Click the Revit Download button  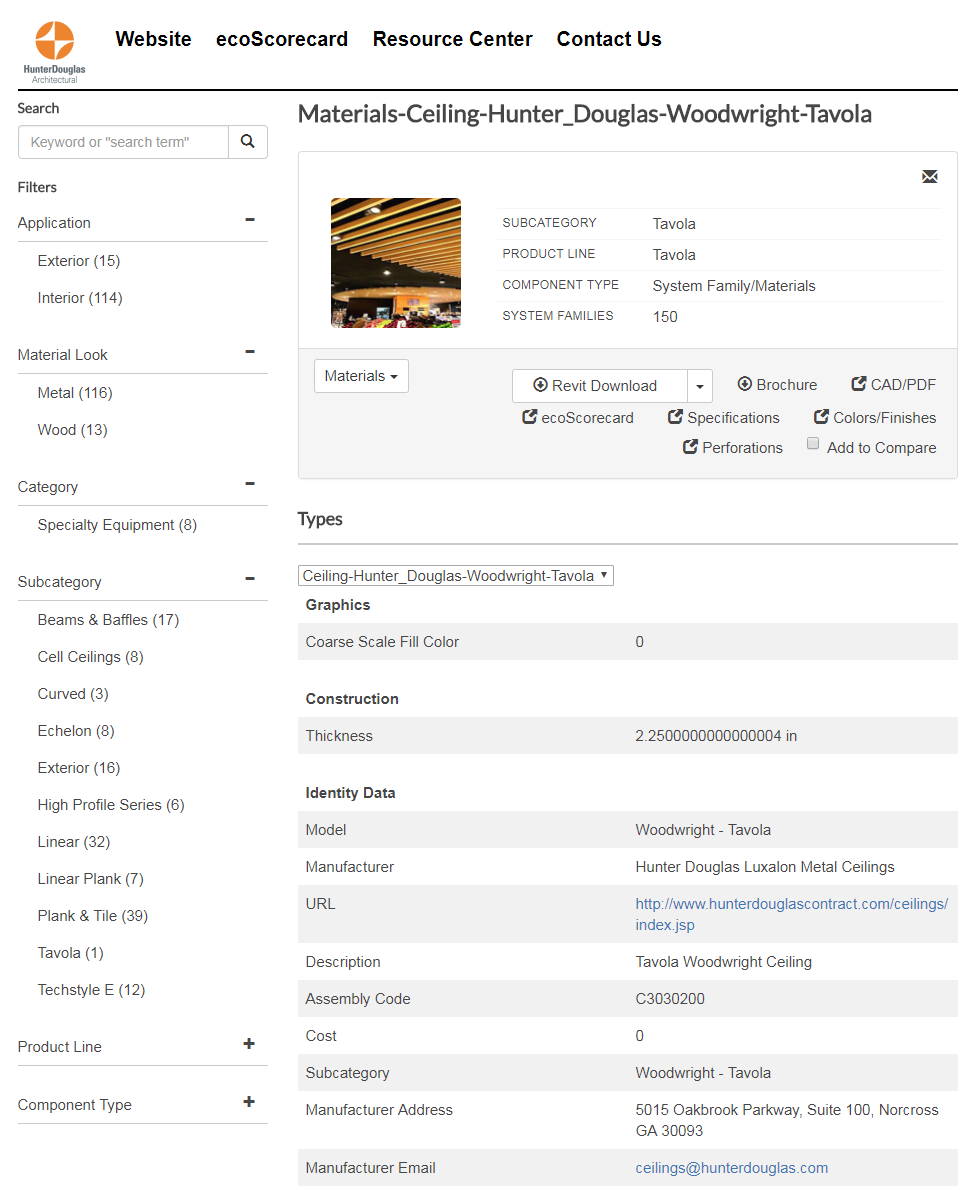pos(600,385)
